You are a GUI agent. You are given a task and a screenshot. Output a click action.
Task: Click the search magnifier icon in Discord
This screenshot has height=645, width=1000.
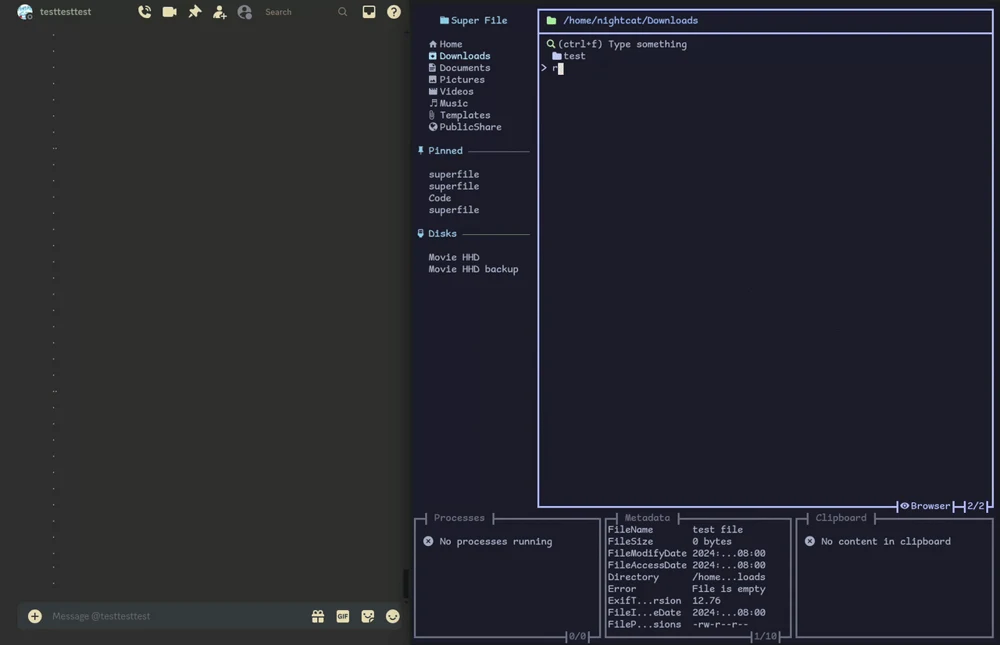click(342, 11)
